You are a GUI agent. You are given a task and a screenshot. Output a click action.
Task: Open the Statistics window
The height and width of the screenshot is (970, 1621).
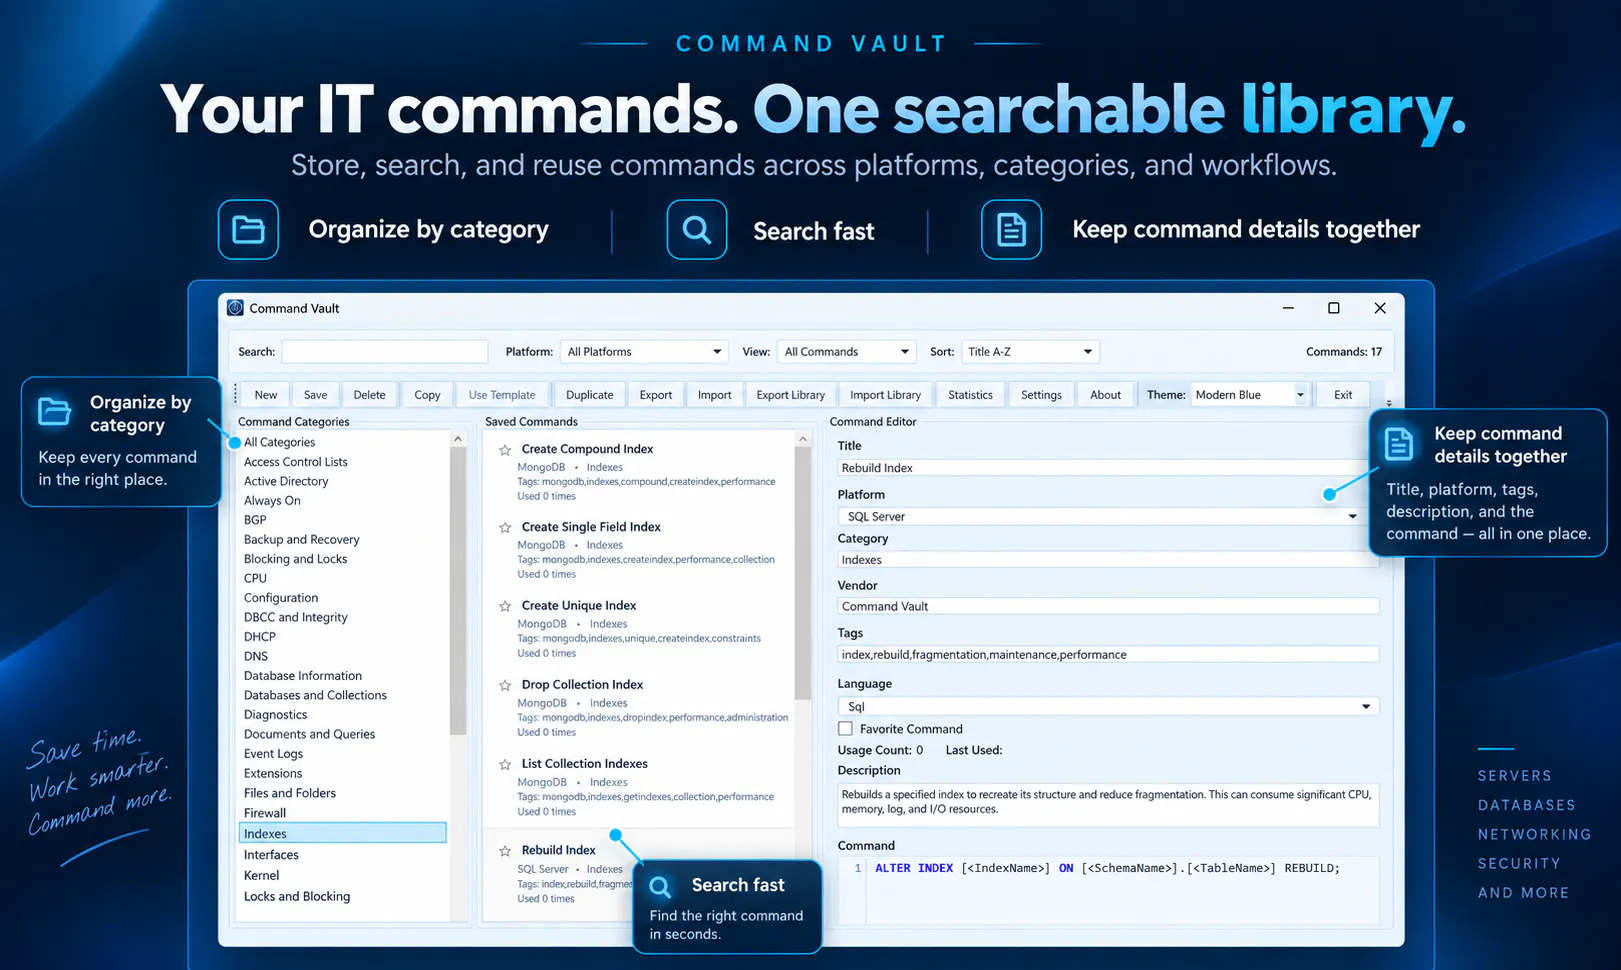point(970,395)
